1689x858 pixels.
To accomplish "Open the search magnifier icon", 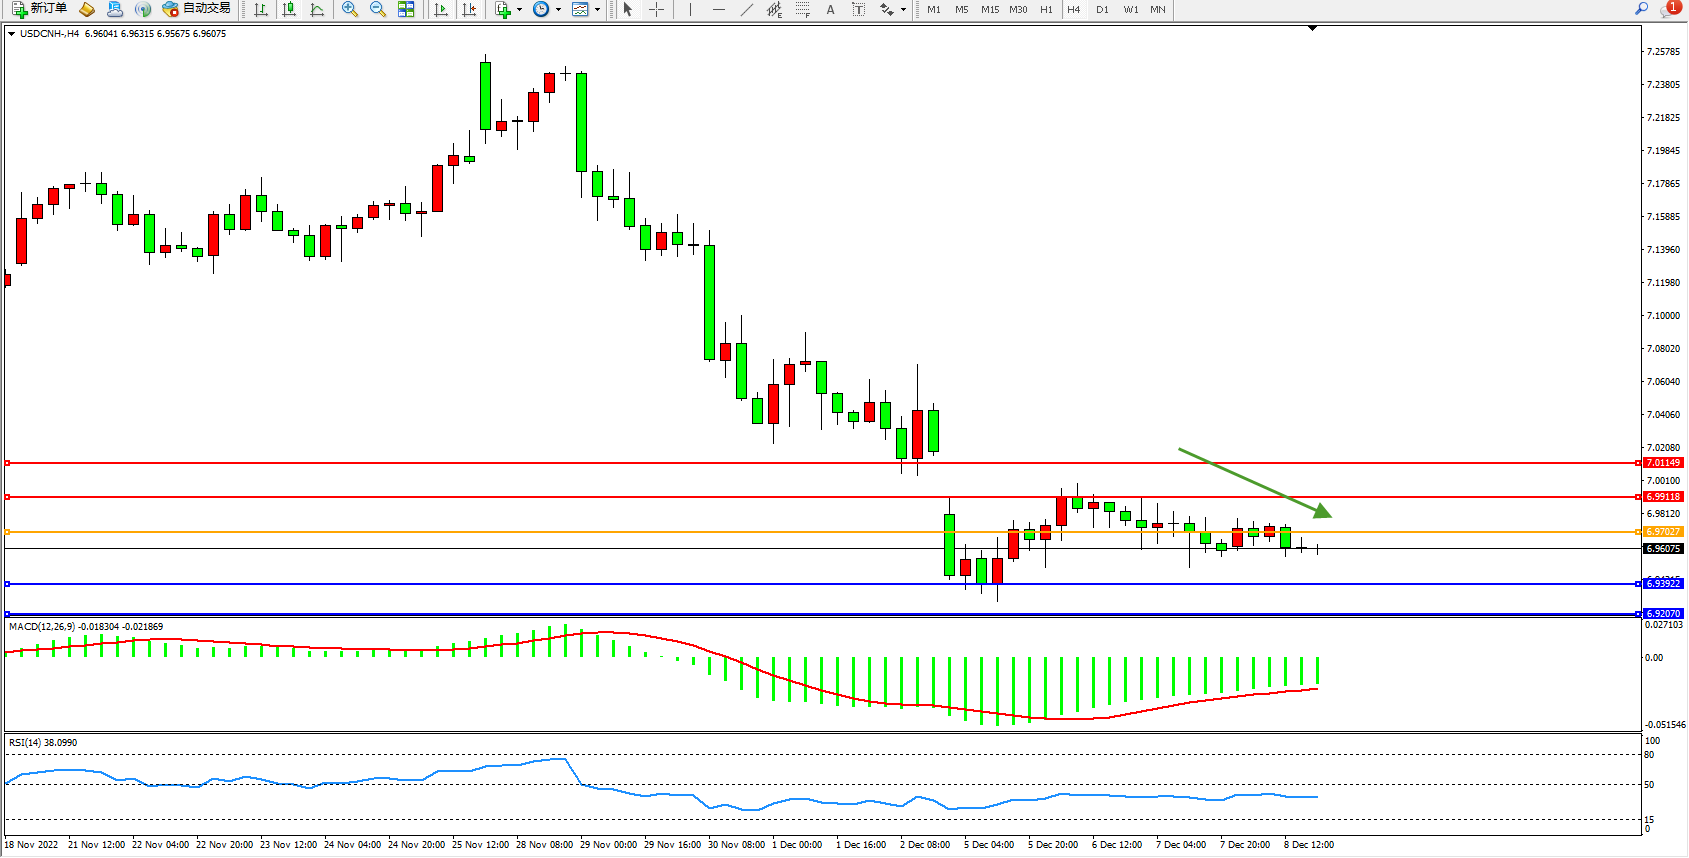I will point(1641,9).
